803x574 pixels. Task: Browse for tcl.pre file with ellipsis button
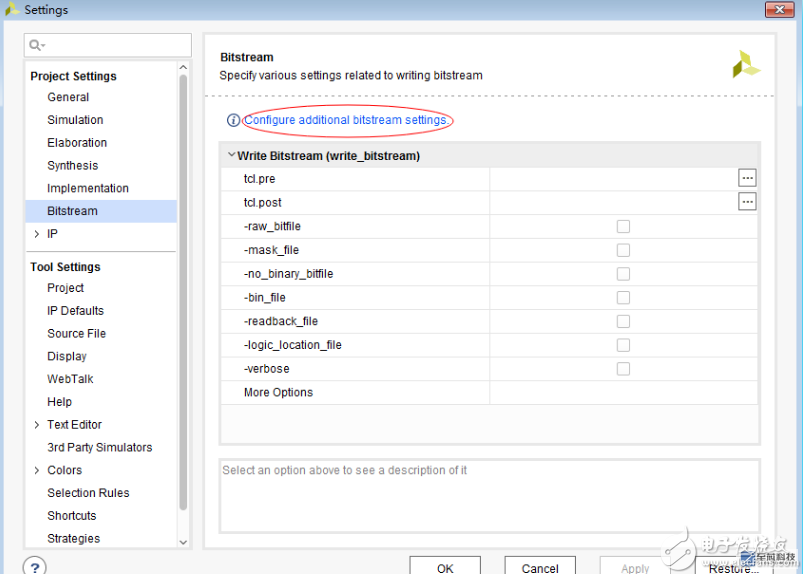(x=747, y=178)
